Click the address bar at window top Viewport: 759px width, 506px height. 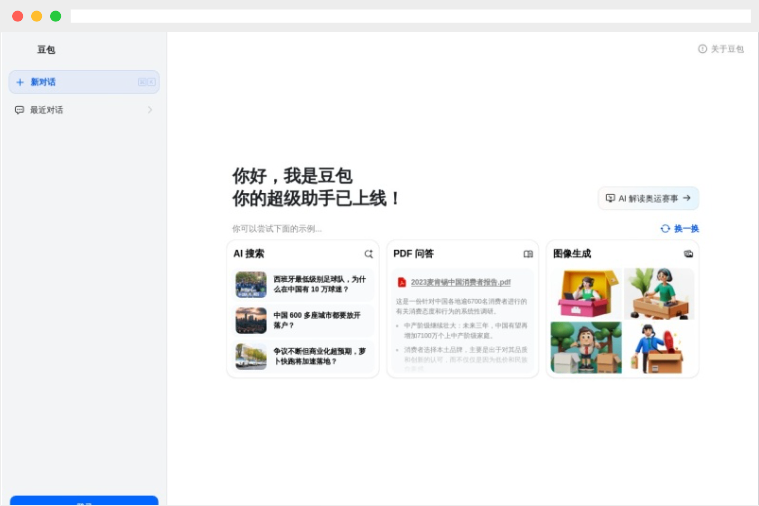pos(410,16)
